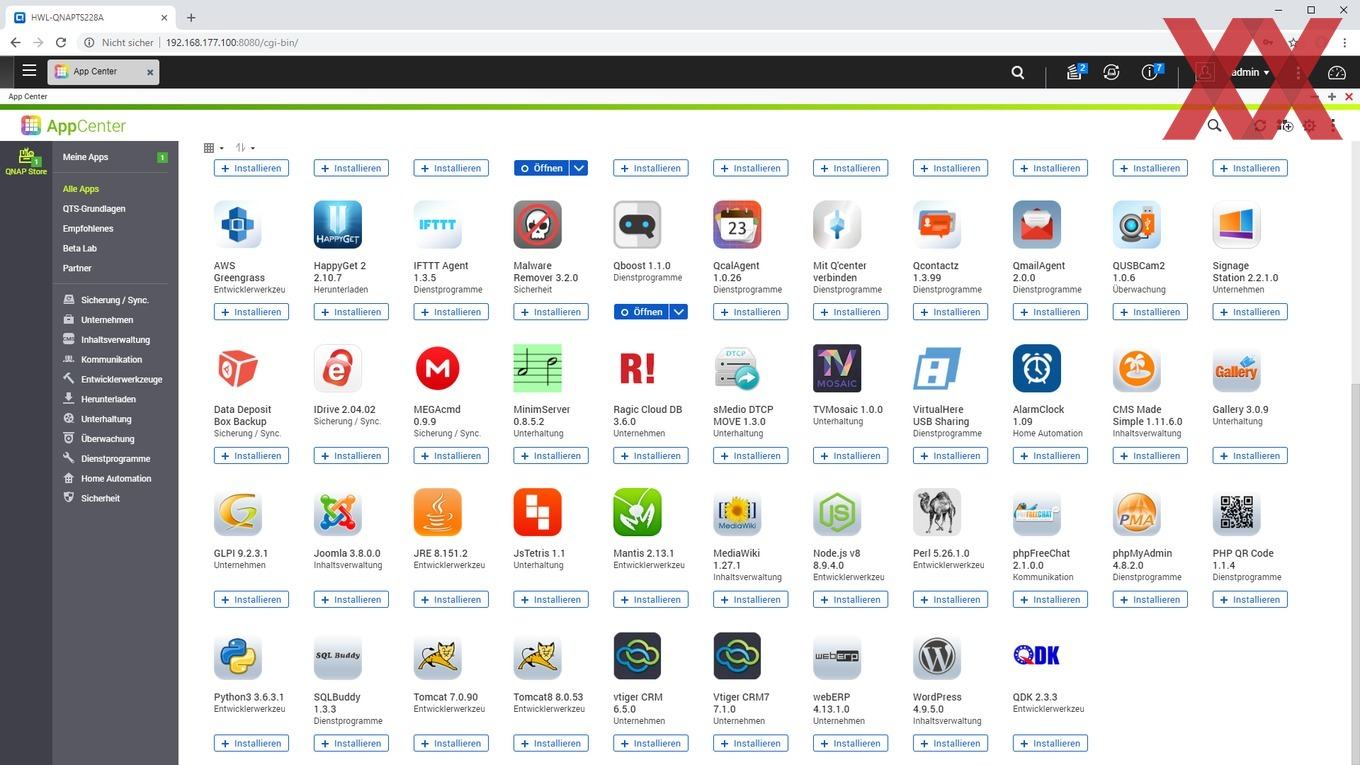Select the Ragic Cloud DB icon
The image size is (1360, 765).
(x=638, y=368)
